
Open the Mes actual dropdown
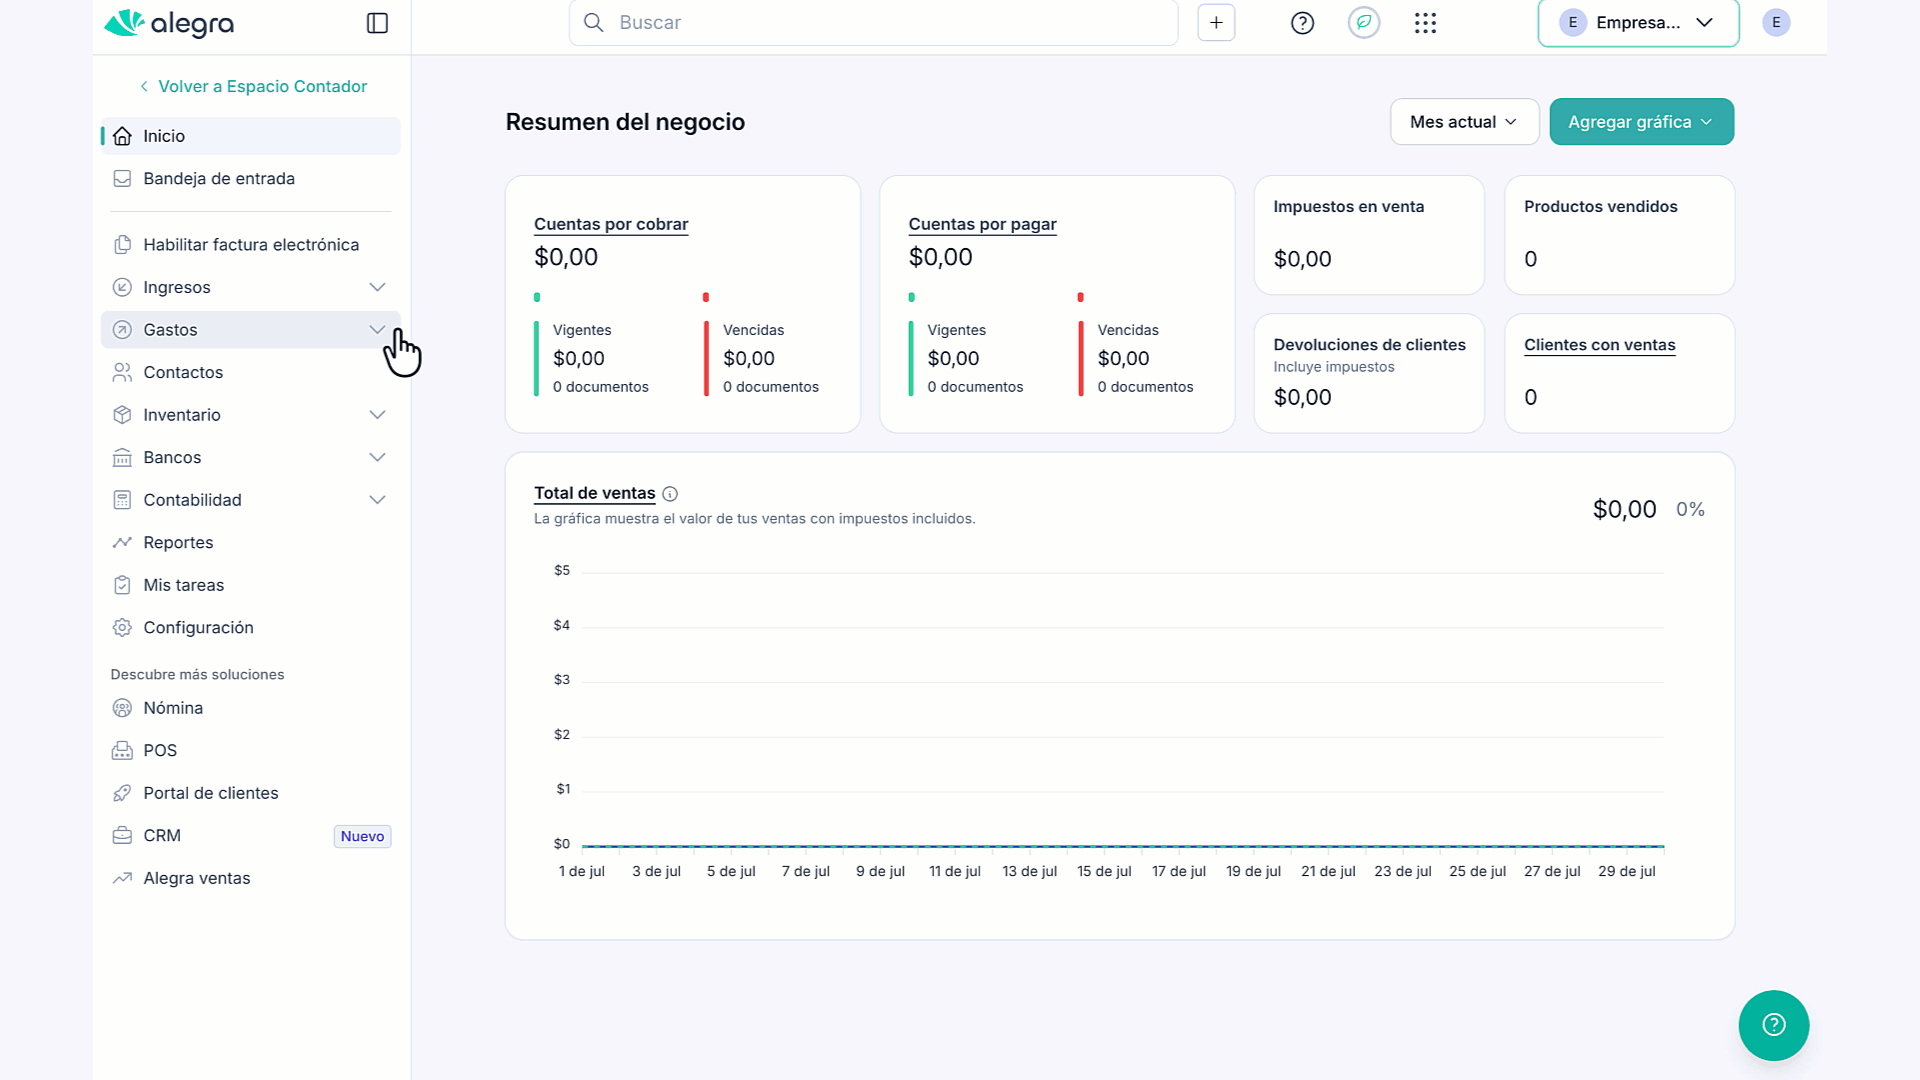(1464, 122)
